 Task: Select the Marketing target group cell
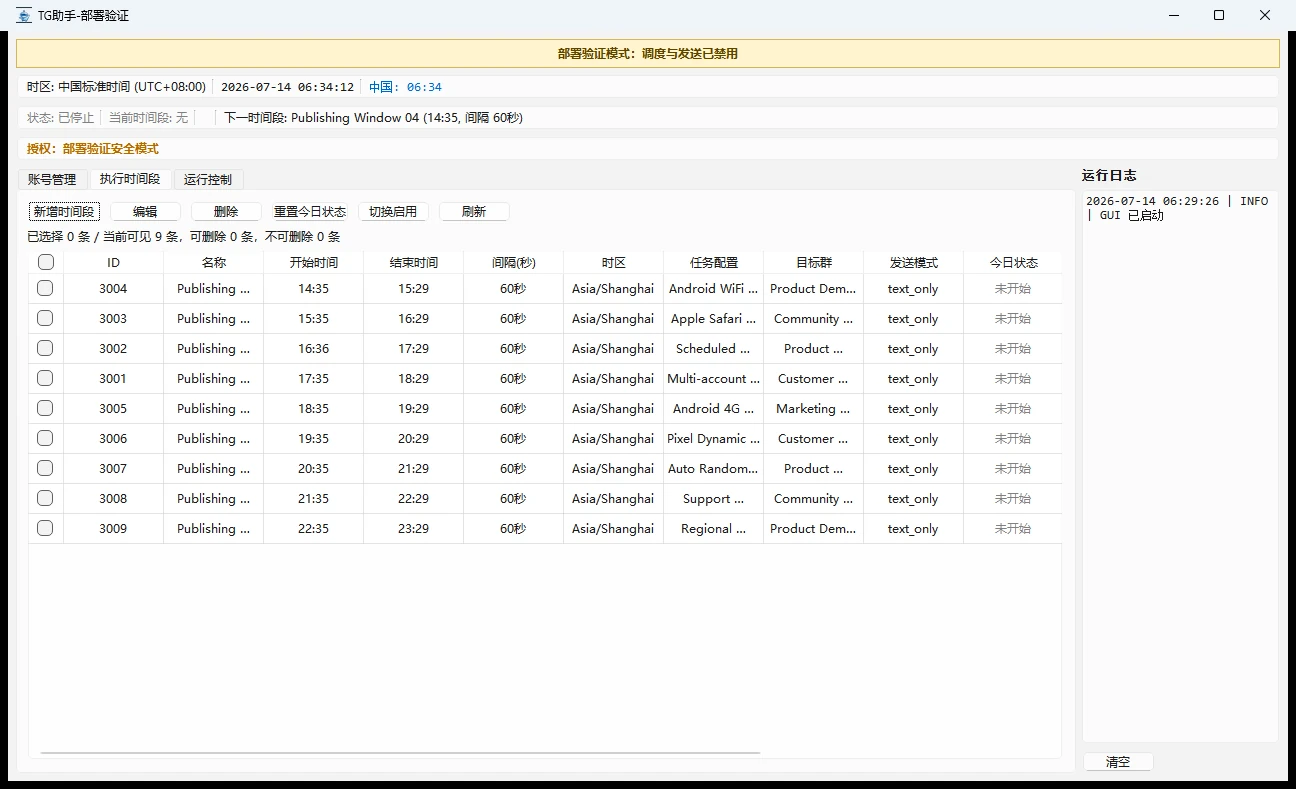813,408
